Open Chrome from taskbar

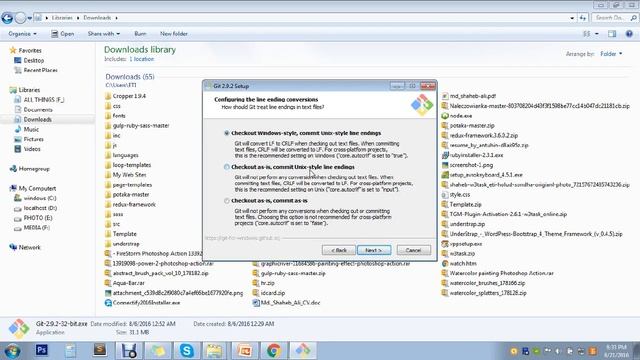[274, 350]
